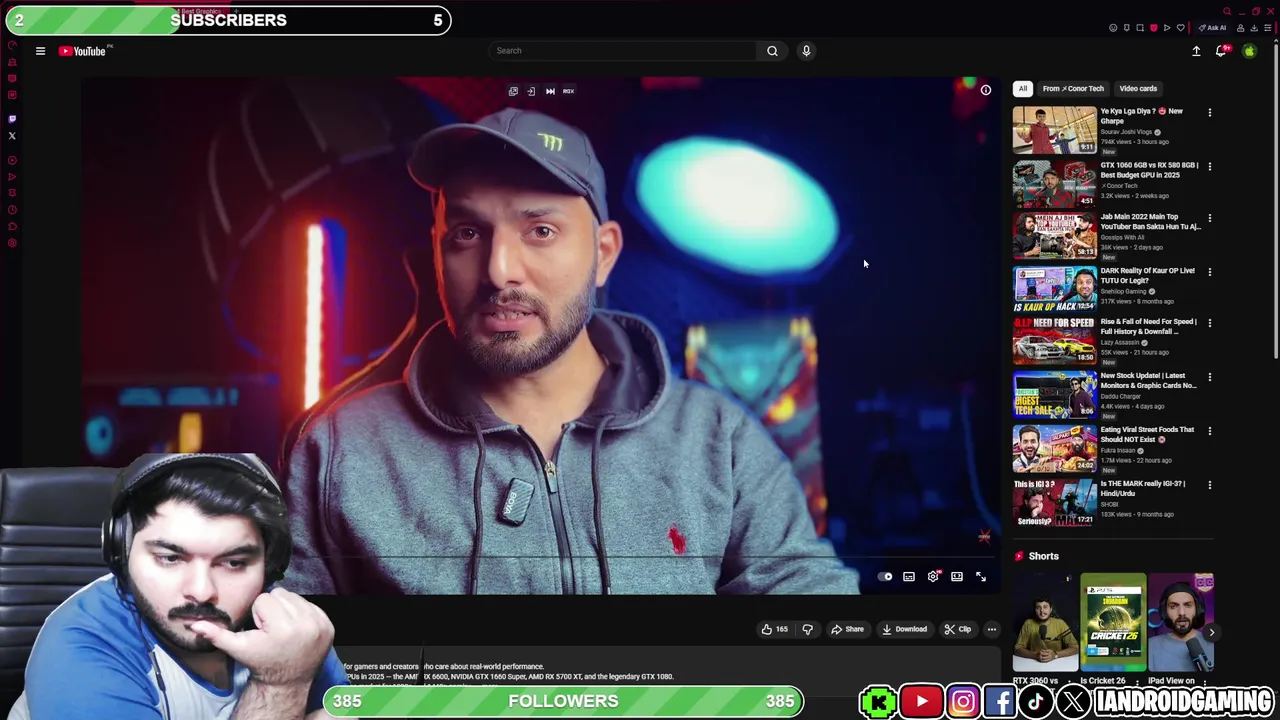1280x720 pixels.
Task: Open Opera GX Ask AI button
Action: 1213,28
